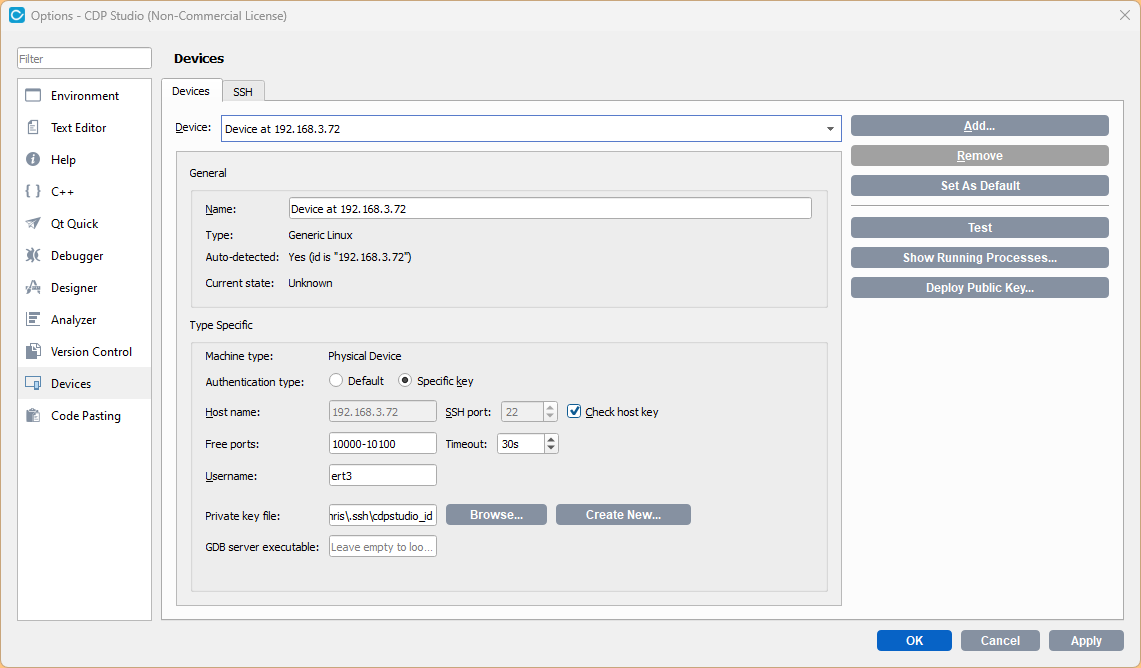Close the Options dialog window
This screenshot has height=668, width=1141.
pos(1124,15)
